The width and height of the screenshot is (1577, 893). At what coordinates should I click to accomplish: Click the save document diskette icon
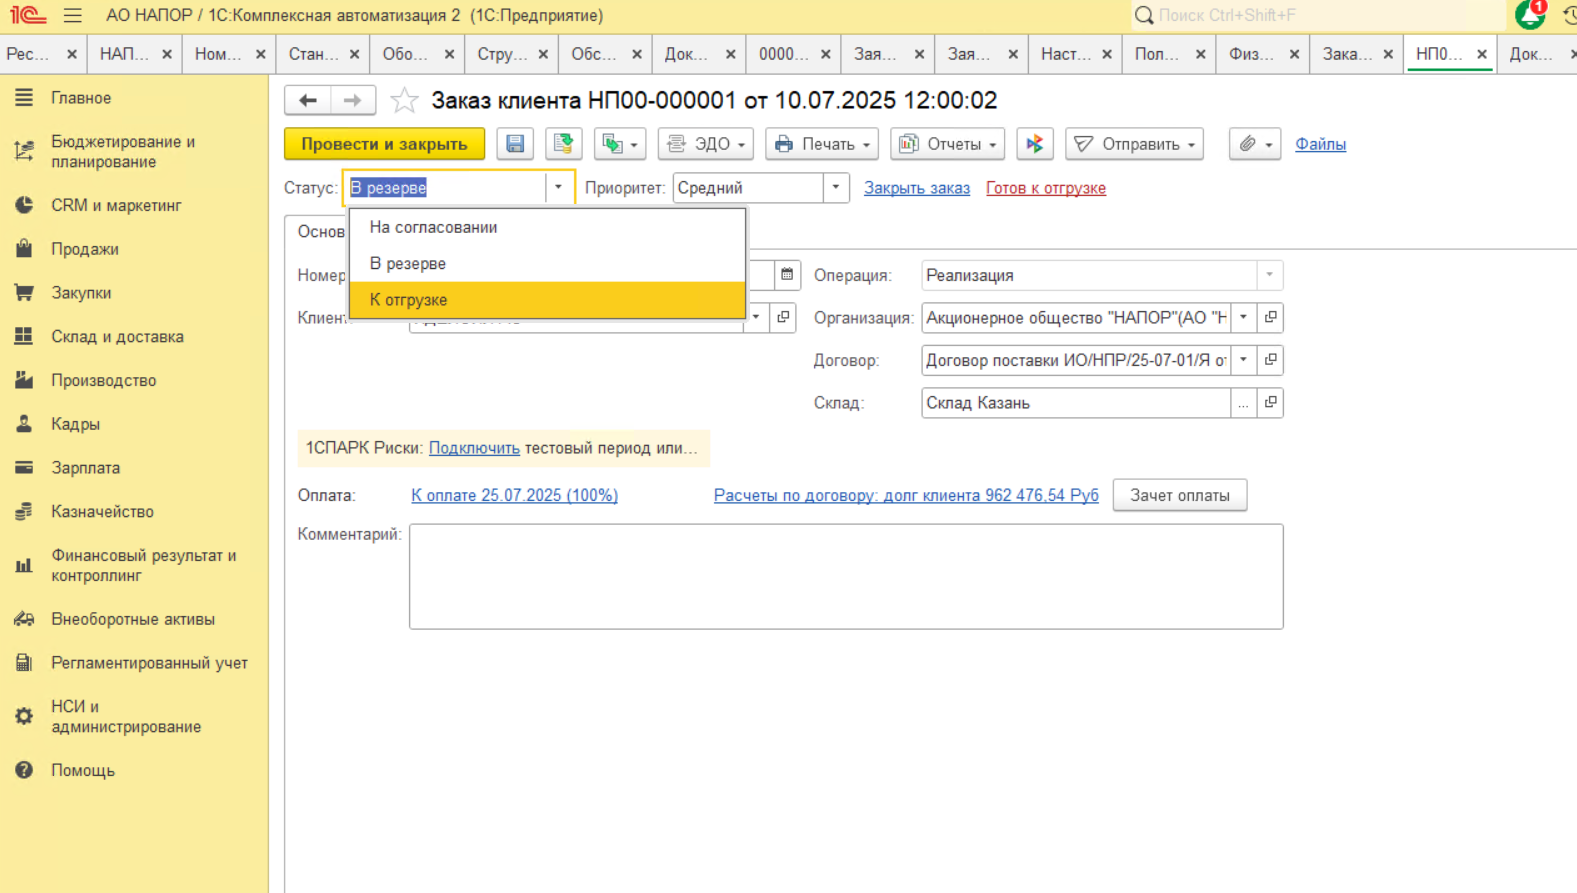point(515,144)
